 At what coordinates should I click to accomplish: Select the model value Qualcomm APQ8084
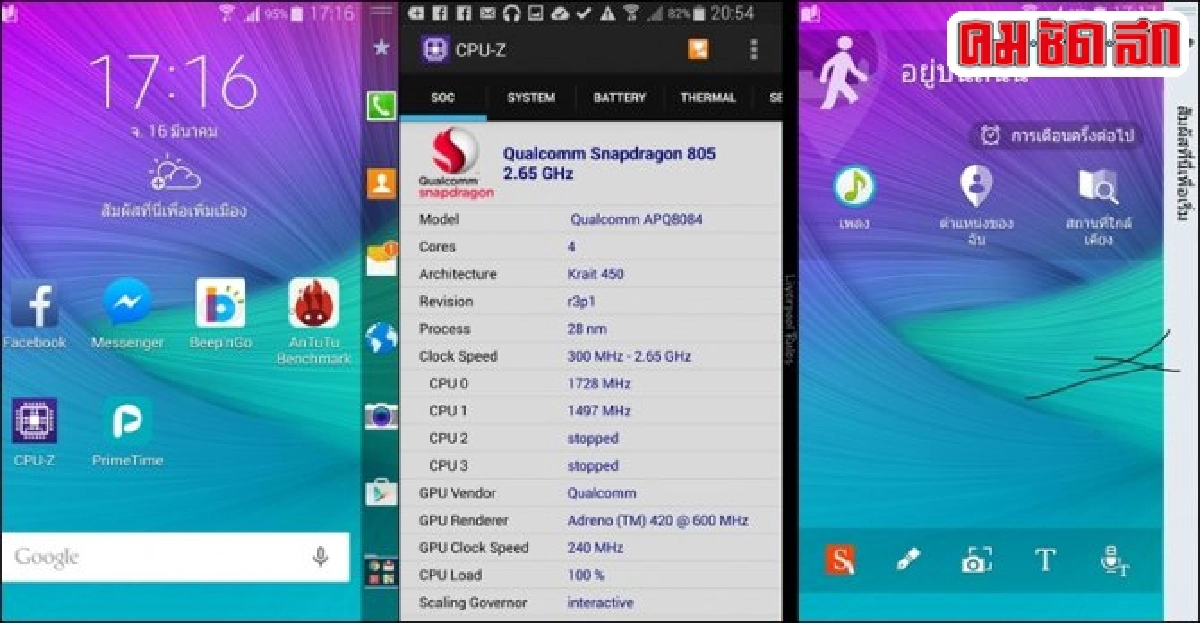636,219
